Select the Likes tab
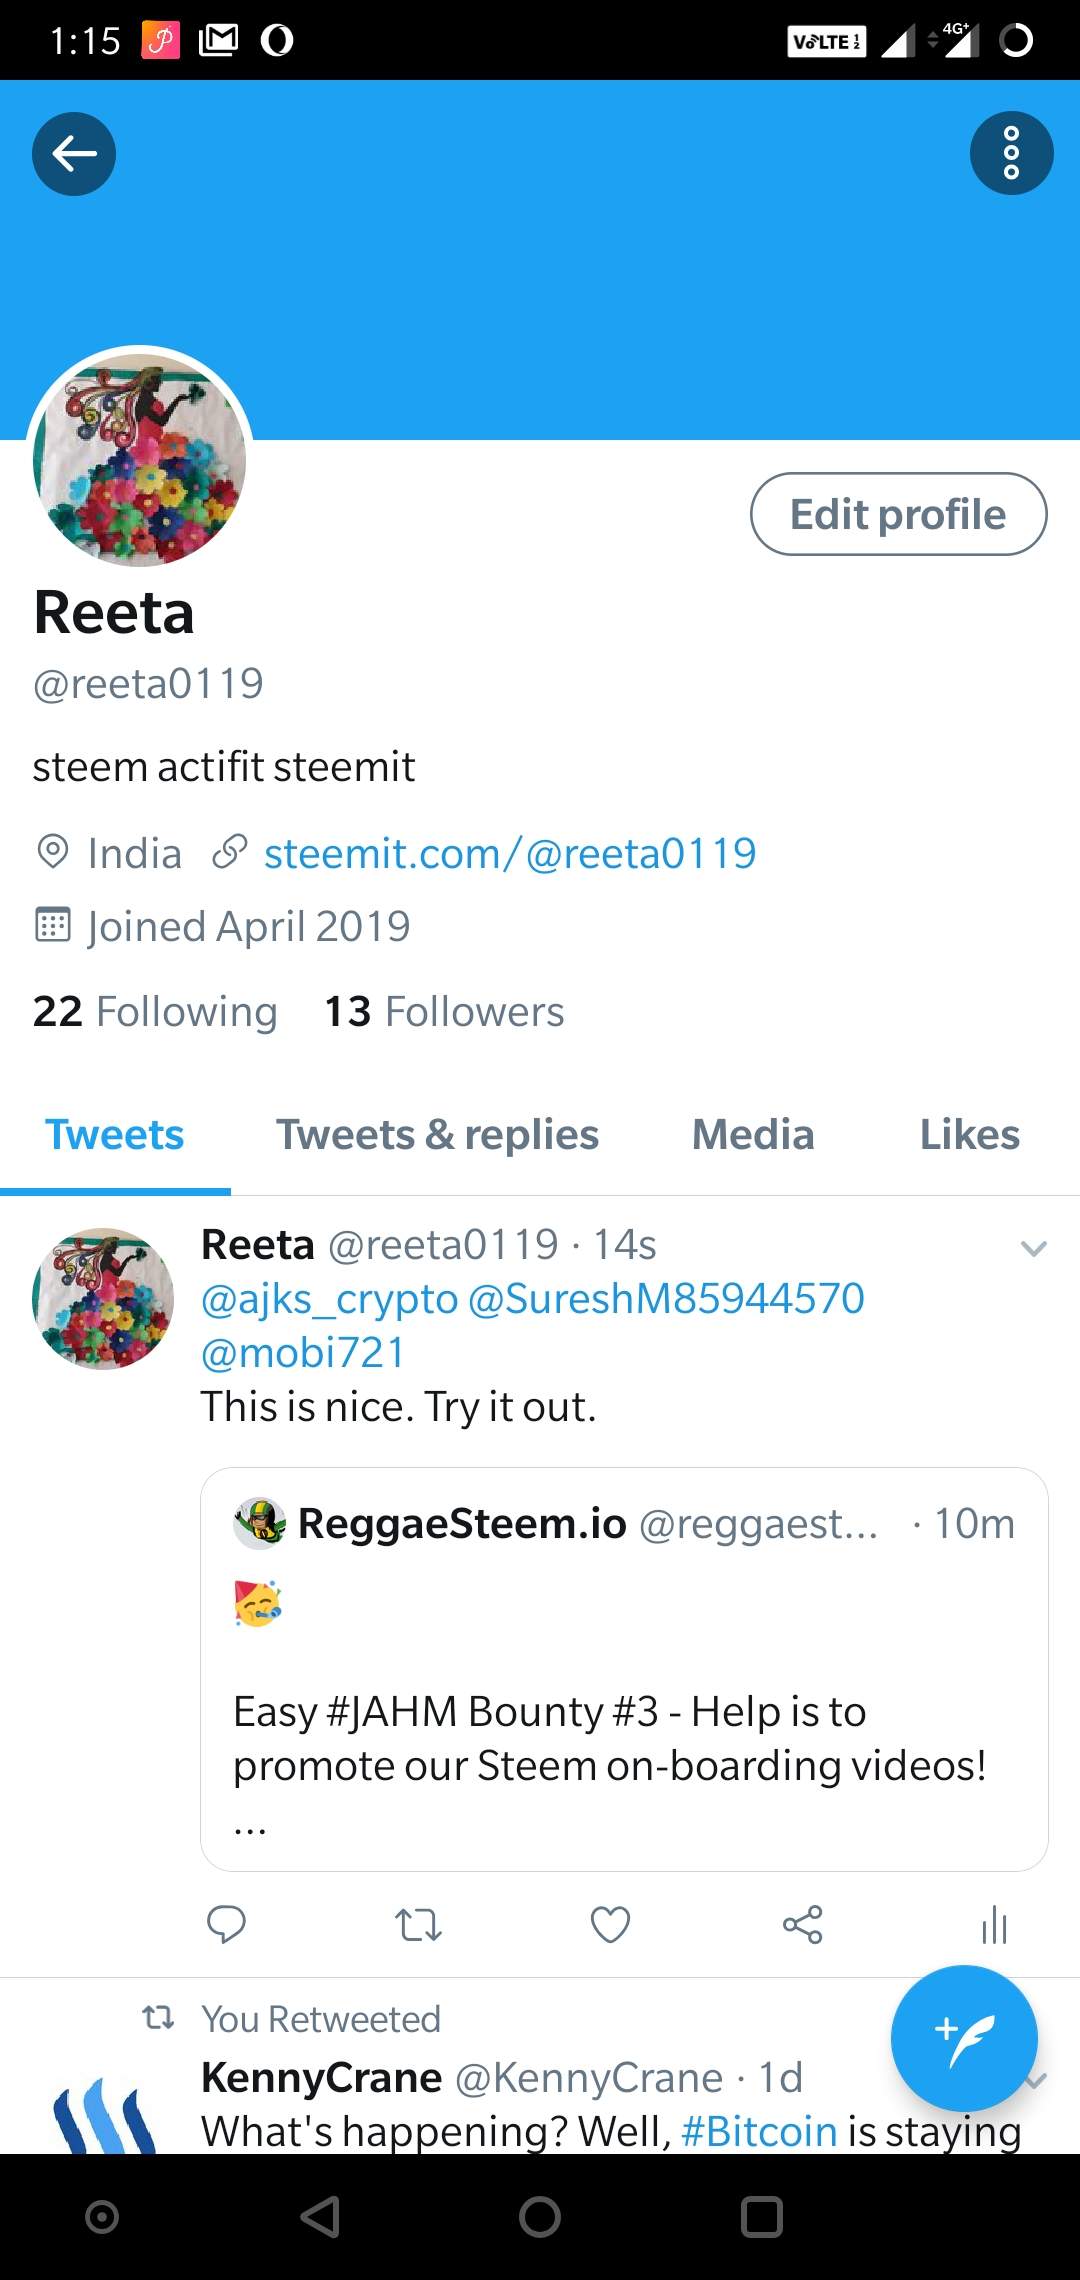Screen dimensions: 1080x2280 969,1135
